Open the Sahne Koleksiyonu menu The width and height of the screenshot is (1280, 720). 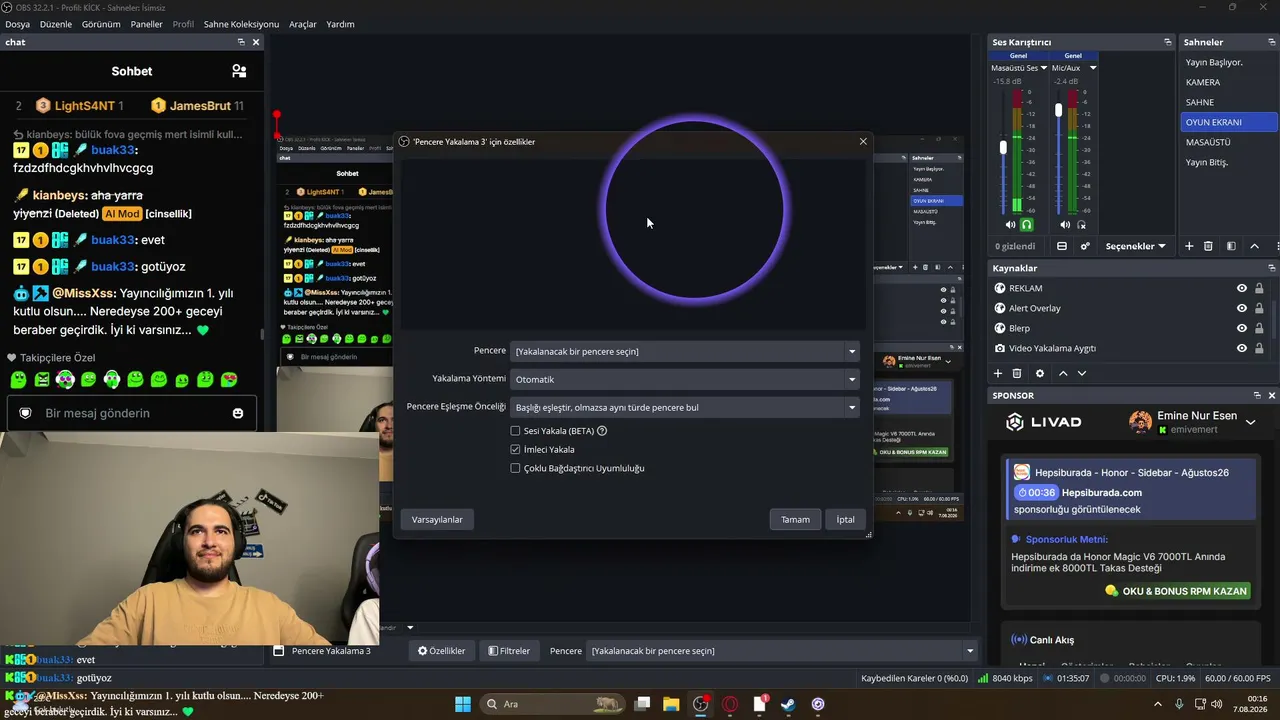click(x=241, y=24)
